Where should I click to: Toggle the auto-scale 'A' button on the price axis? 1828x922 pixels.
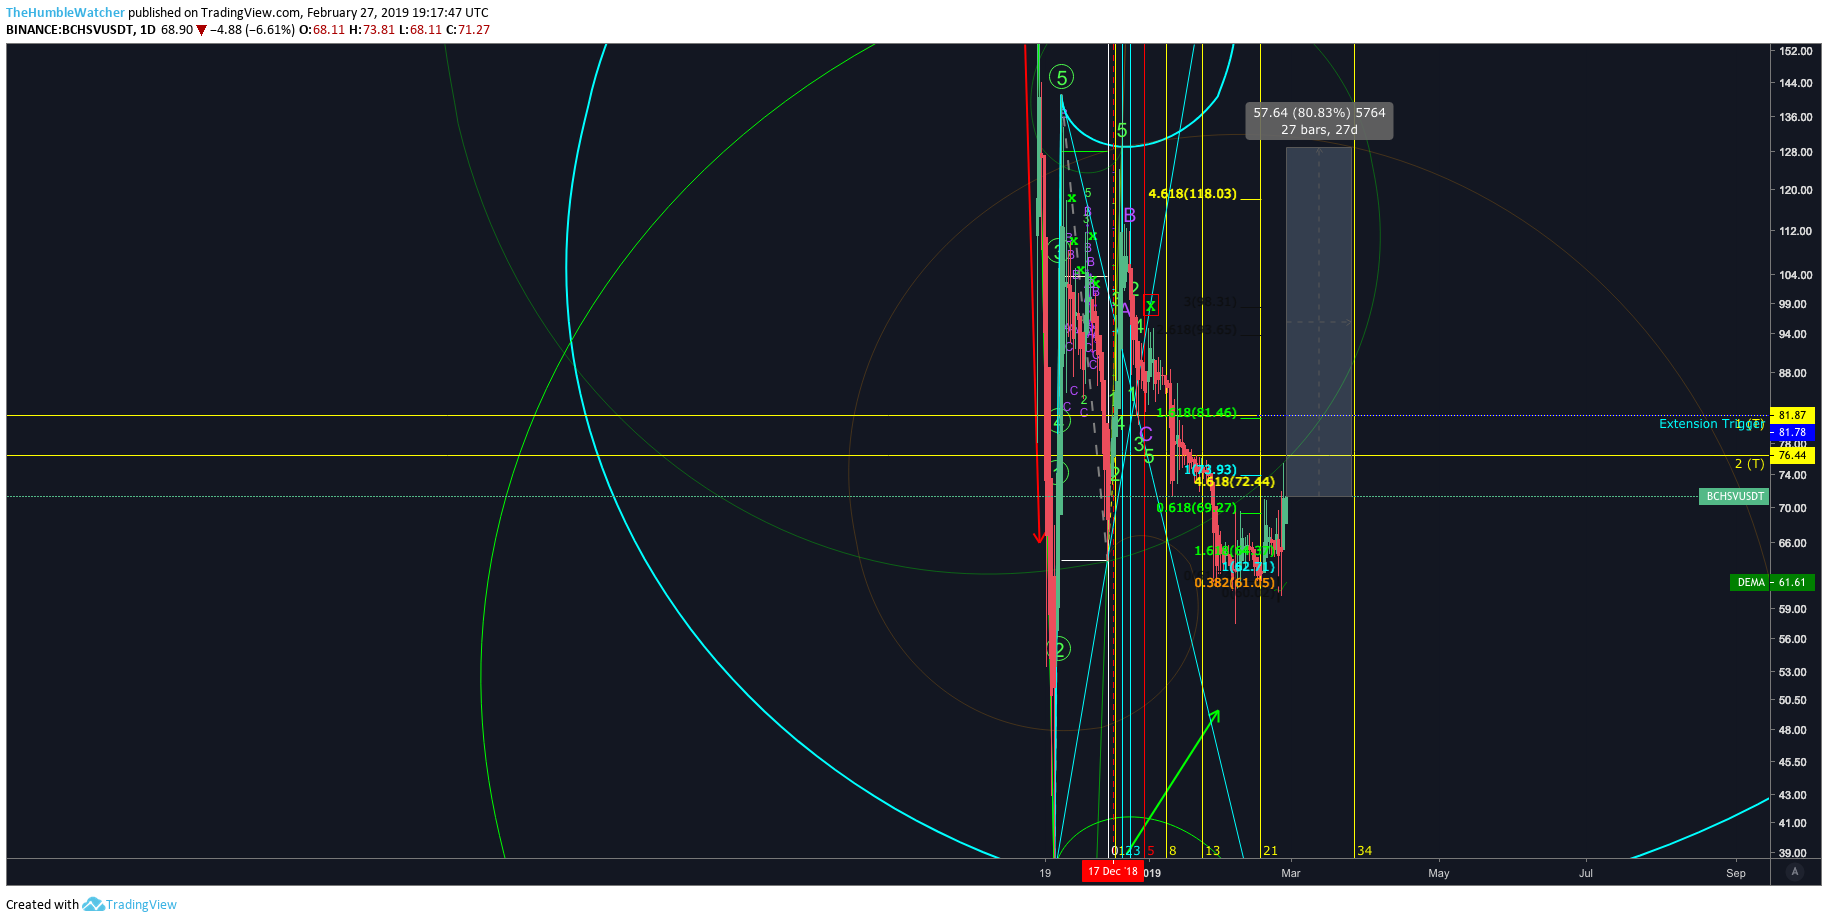[x=1795, y=872]
